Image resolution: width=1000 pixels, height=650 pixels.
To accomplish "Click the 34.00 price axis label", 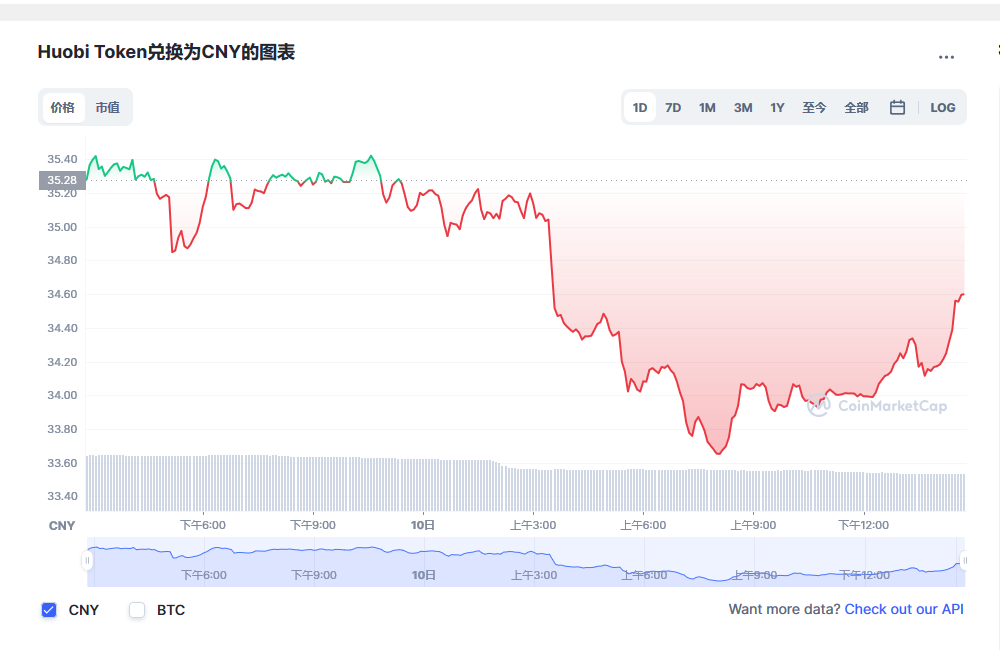I will tap(62, 395).
